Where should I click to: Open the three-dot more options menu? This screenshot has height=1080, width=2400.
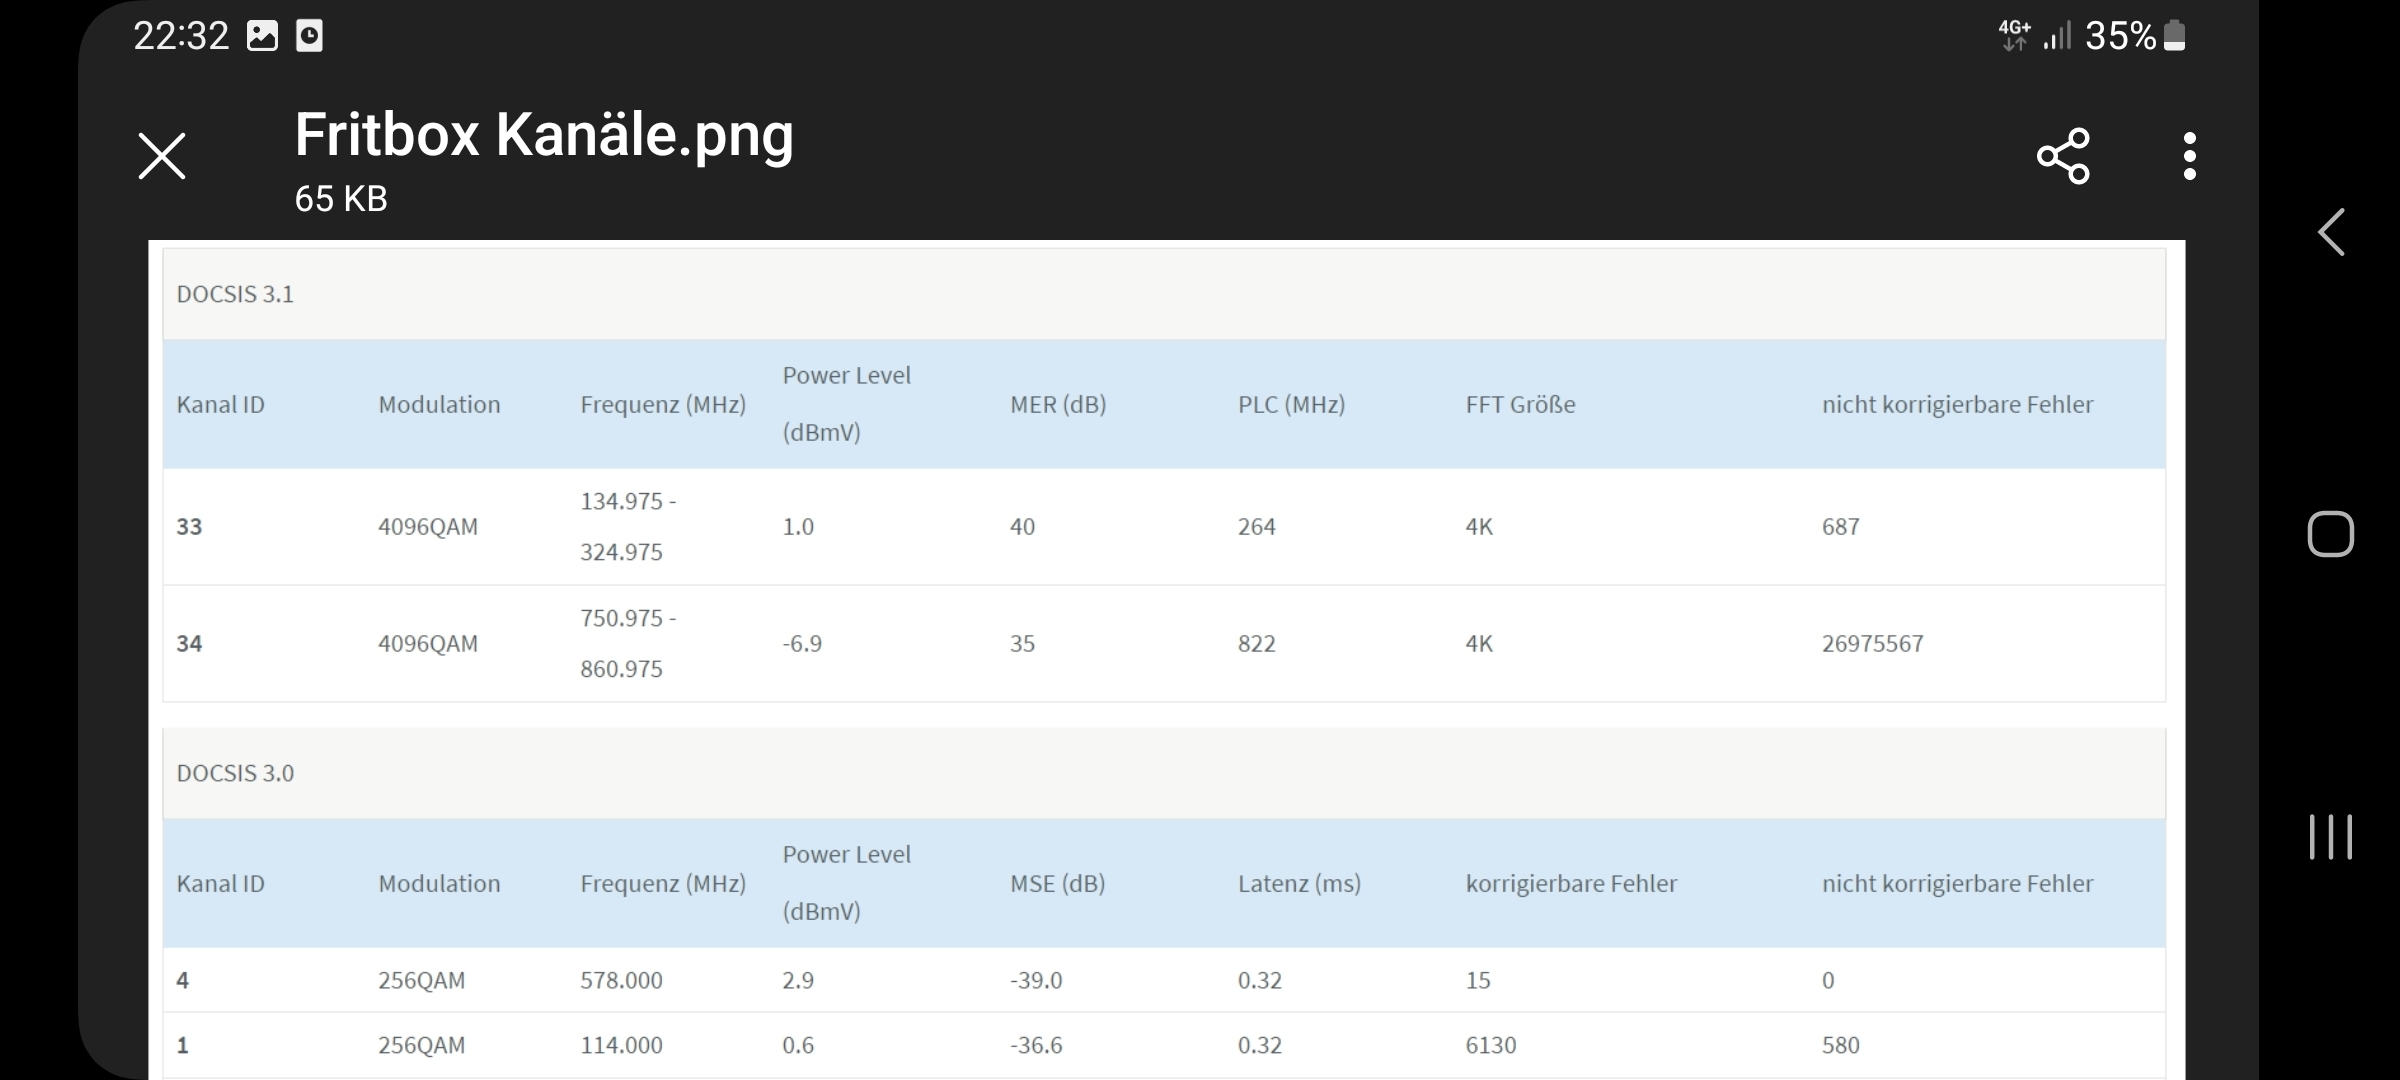click(2190, 156)
